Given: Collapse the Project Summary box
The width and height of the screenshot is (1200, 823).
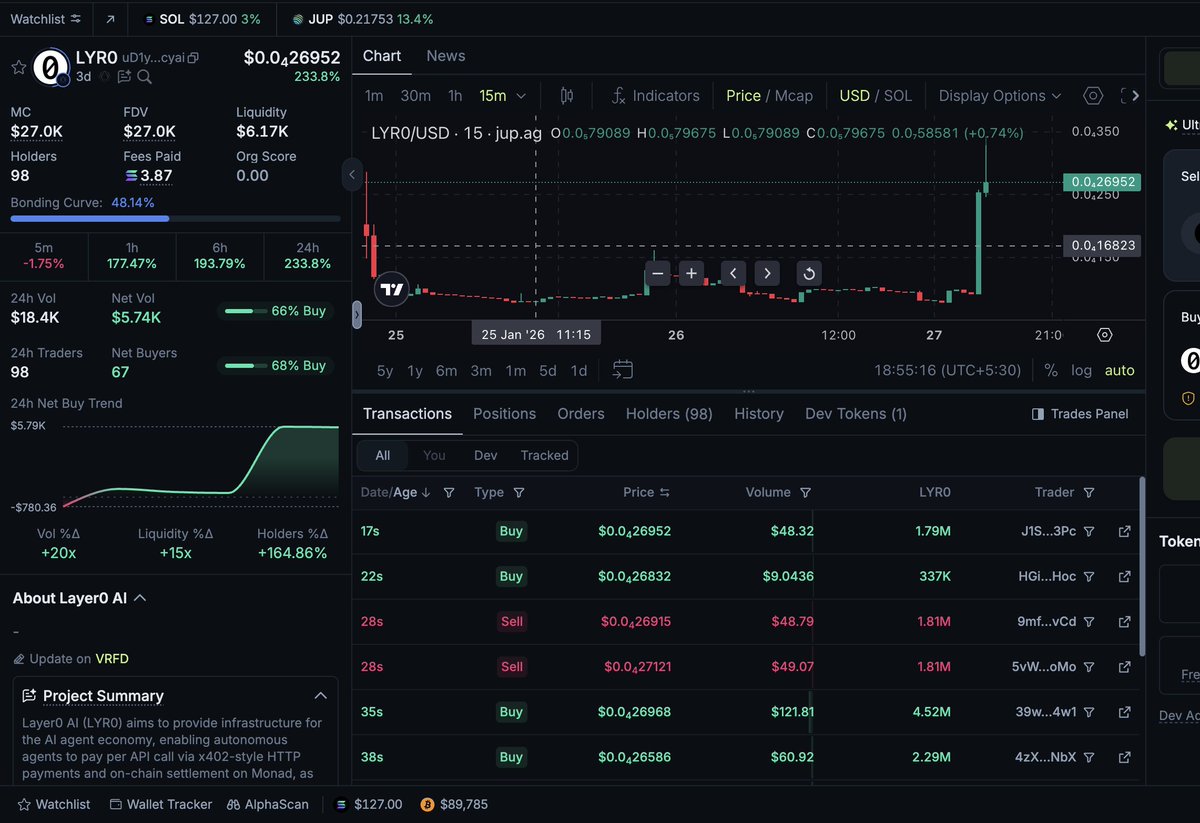Looking at the screenshot, I should click(320, 696).
